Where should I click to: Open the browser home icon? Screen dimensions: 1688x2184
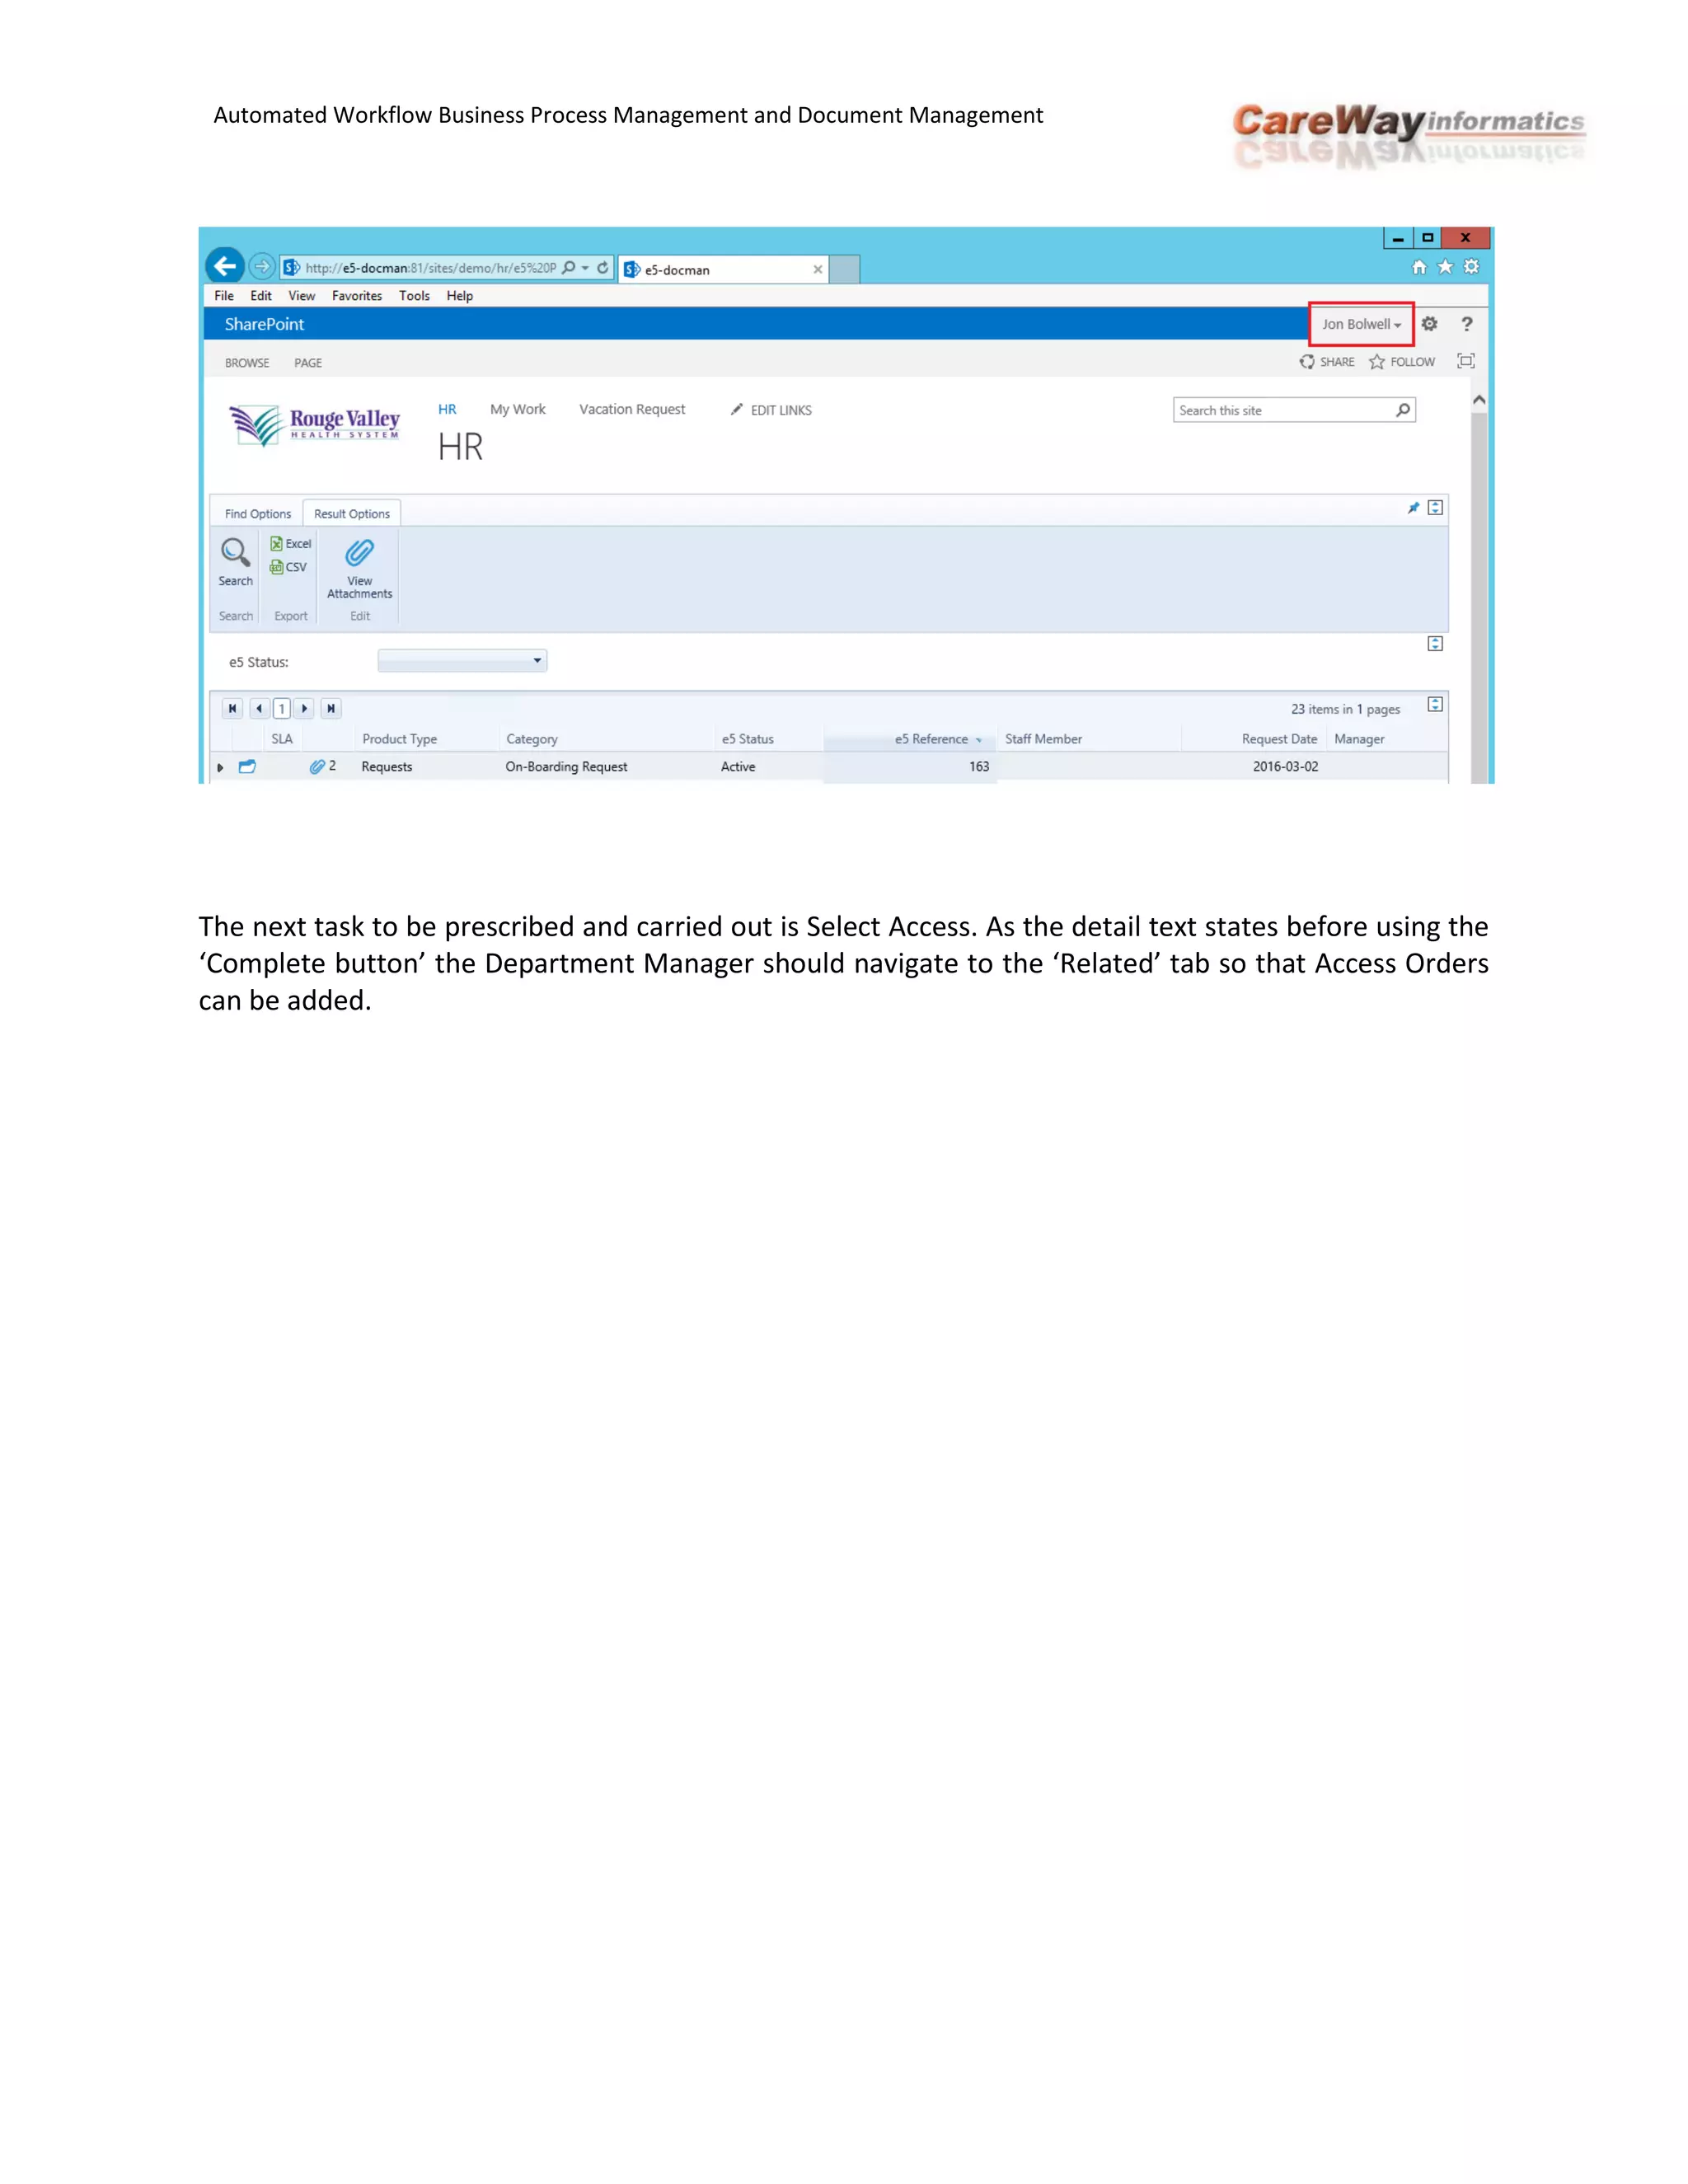click(1419, 267)
